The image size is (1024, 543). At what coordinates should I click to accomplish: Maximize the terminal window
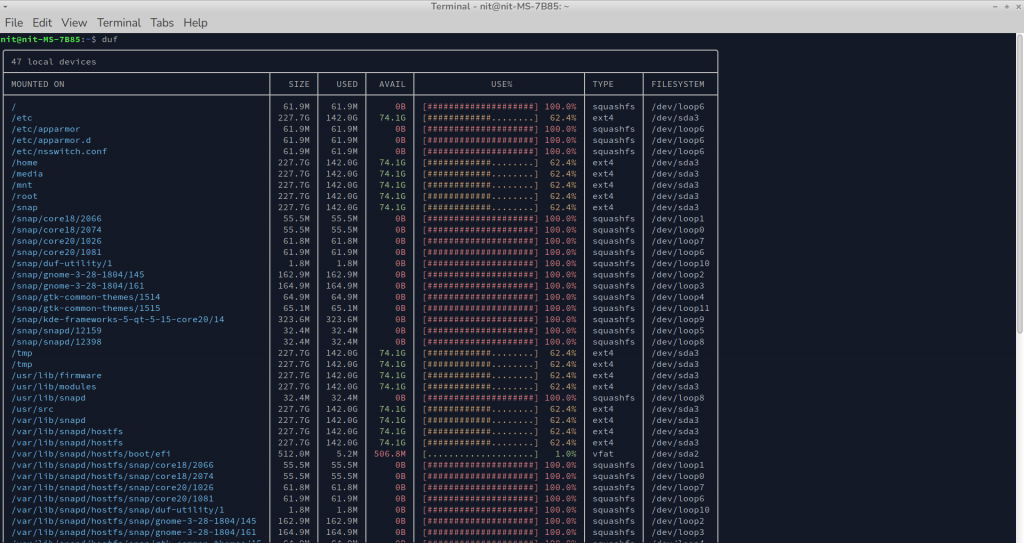coord(1007,6)
